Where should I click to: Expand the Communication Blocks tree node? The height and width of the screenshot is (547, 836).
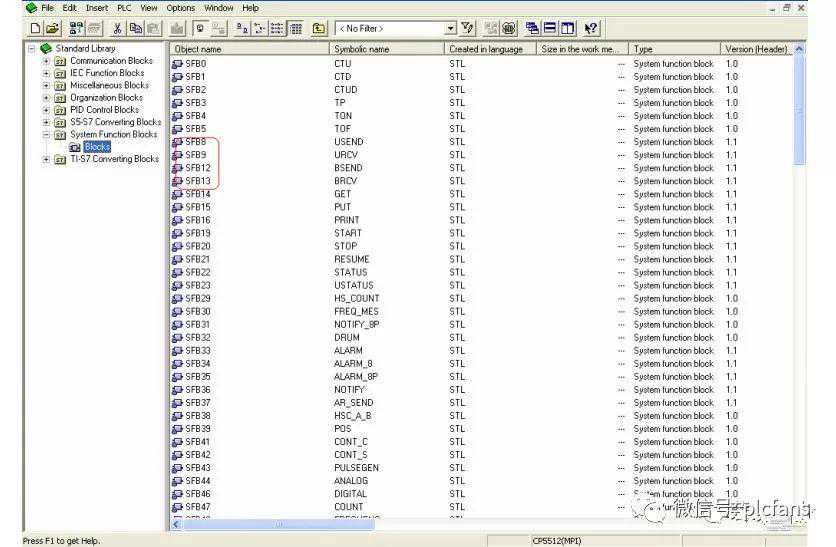tap(46, 61)
